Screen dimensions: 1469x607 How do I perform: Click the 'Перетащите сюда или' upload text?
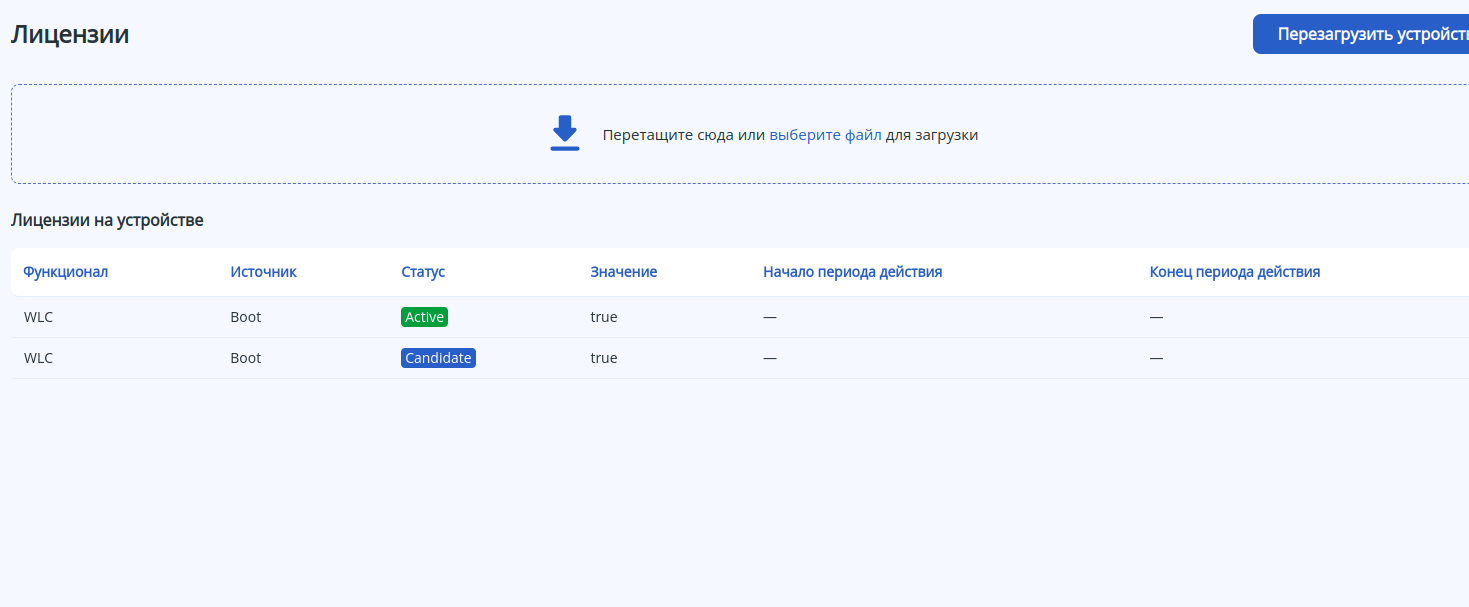[x=684, y=135]
